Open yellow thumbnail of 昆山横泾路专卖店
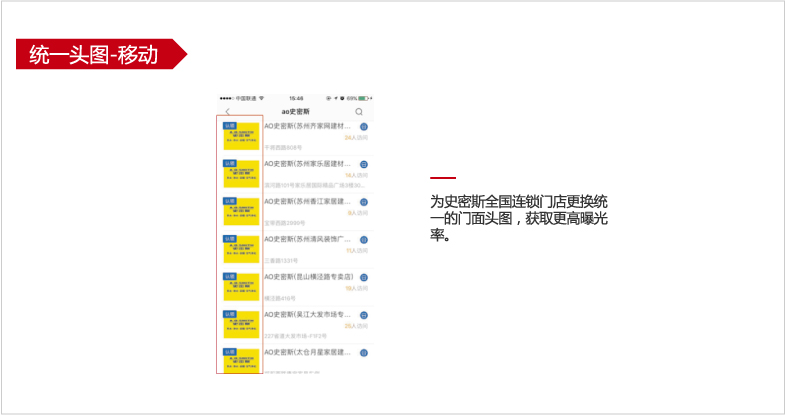Viewport: 786px width, 415px height. 240,287
